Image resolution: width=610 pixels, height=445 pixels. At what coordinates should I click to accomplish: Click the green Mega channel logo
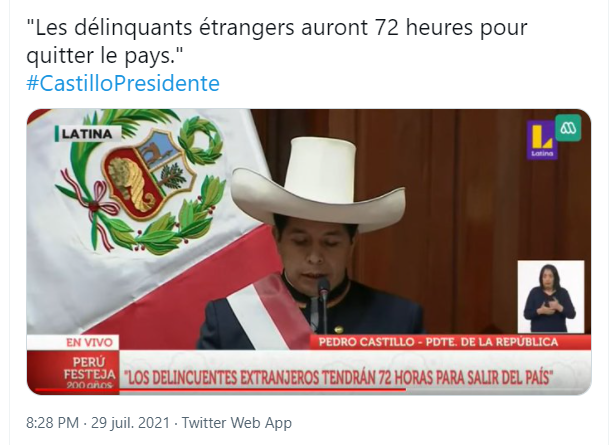pyautogui.click(x=568, y=128)
